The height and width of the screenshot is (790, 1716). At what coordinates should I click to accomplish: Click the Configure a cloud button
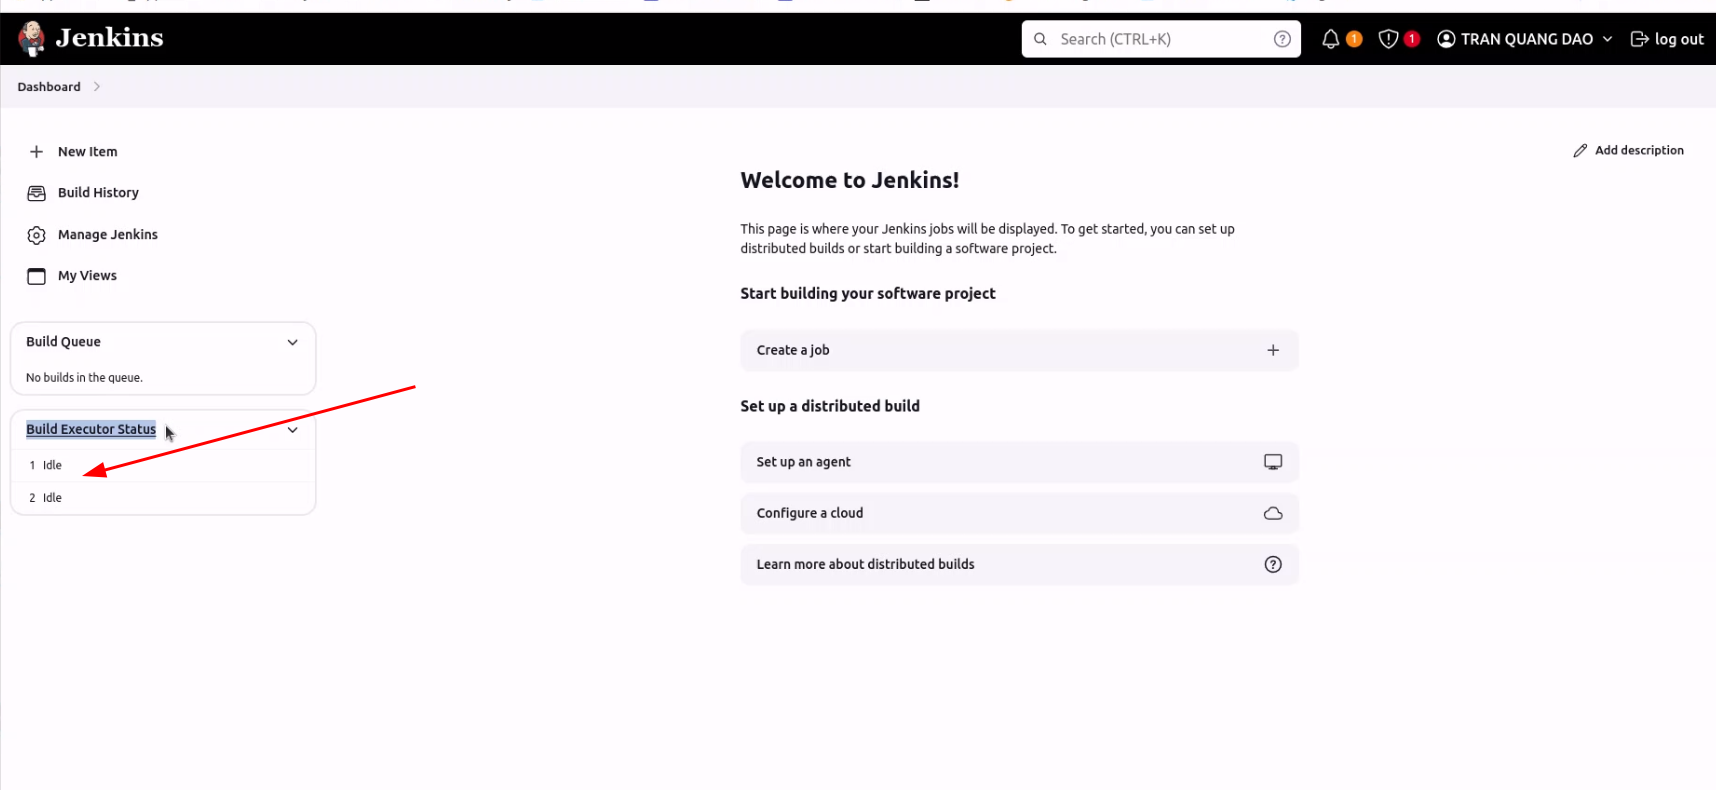1019,513
